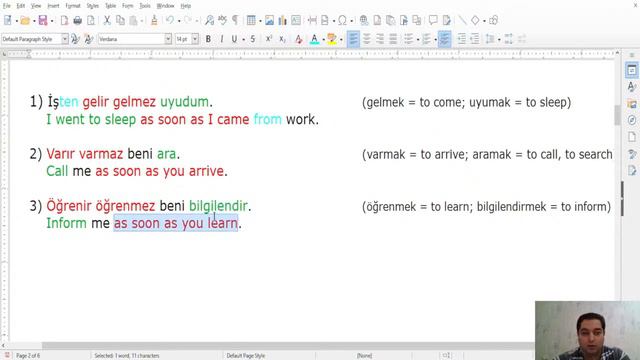
Task: Open the Highlighting Color dropdown arrow
Action: tap(341, 40)
